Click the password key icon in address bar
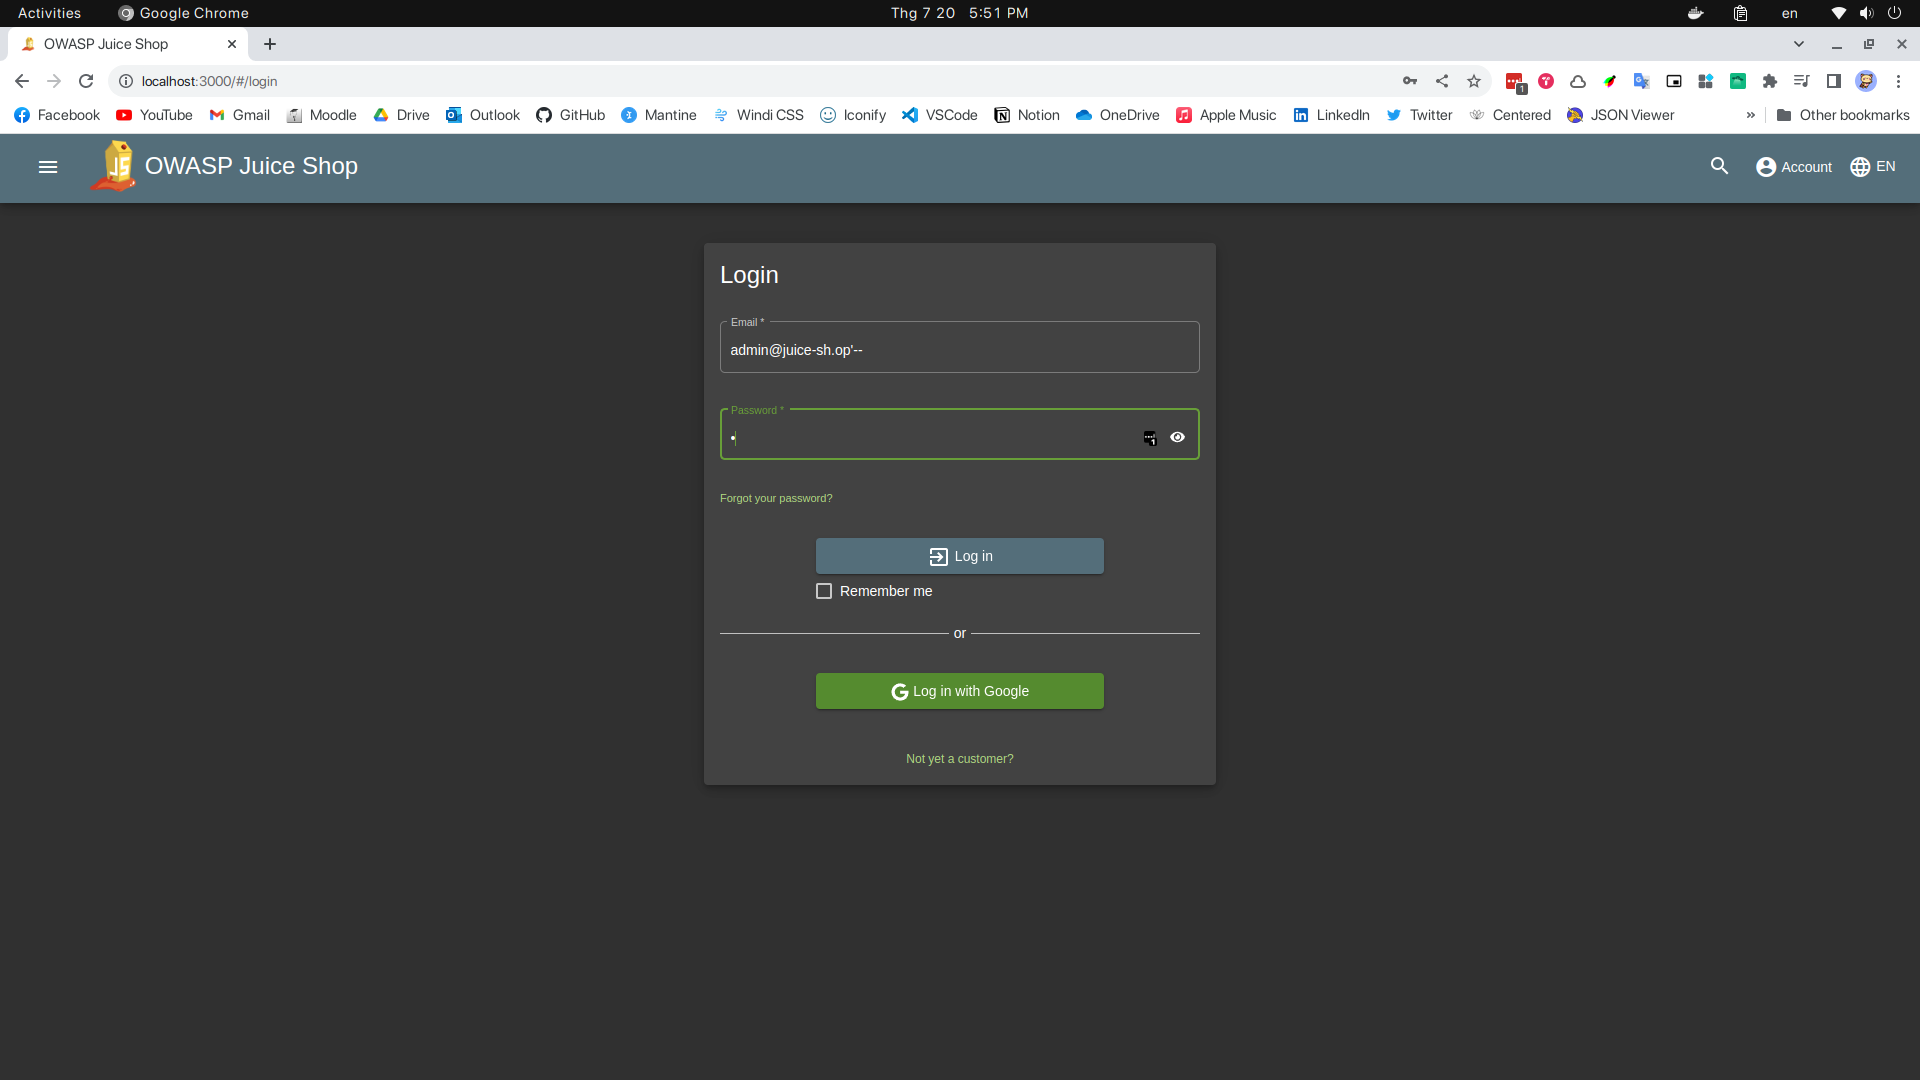Viewport: 1920px width, 1080px height. [1410, 82]
